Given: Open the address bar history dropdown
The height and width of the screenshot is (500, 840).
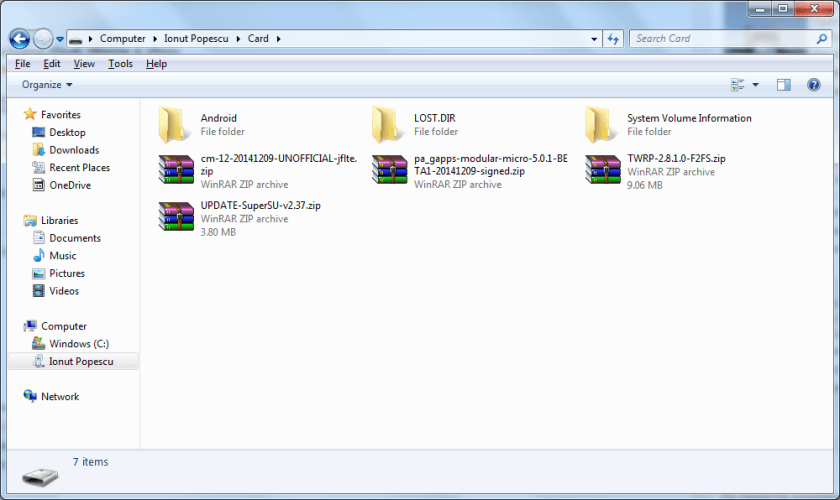Looking at the screenshot, I should tap(594, 39).
